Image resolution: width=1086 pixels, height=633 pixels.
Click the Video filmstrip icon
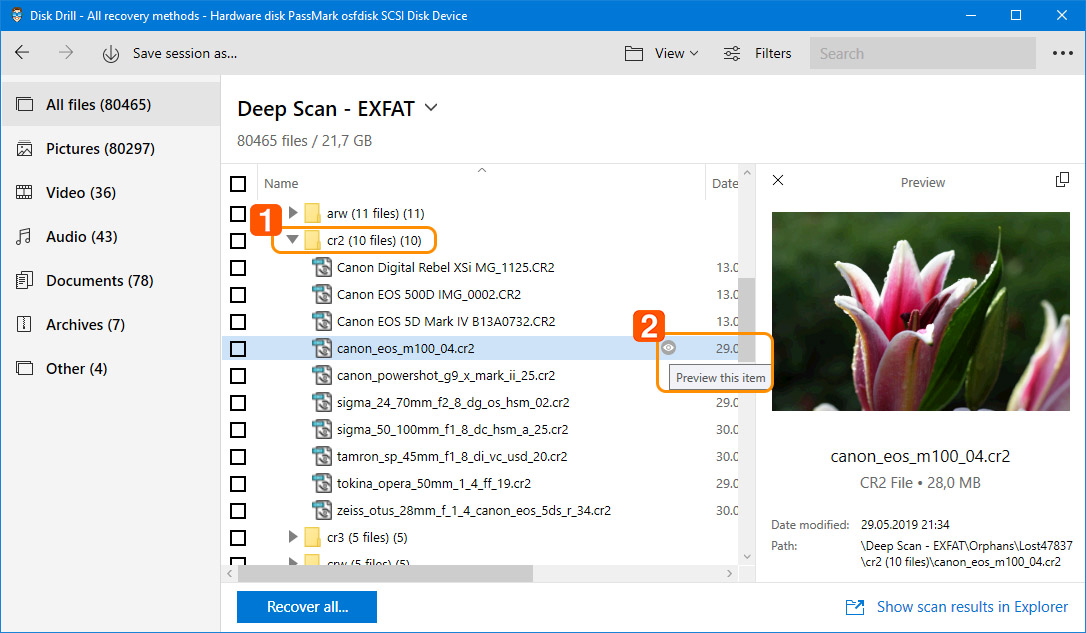tap(24, 193)
